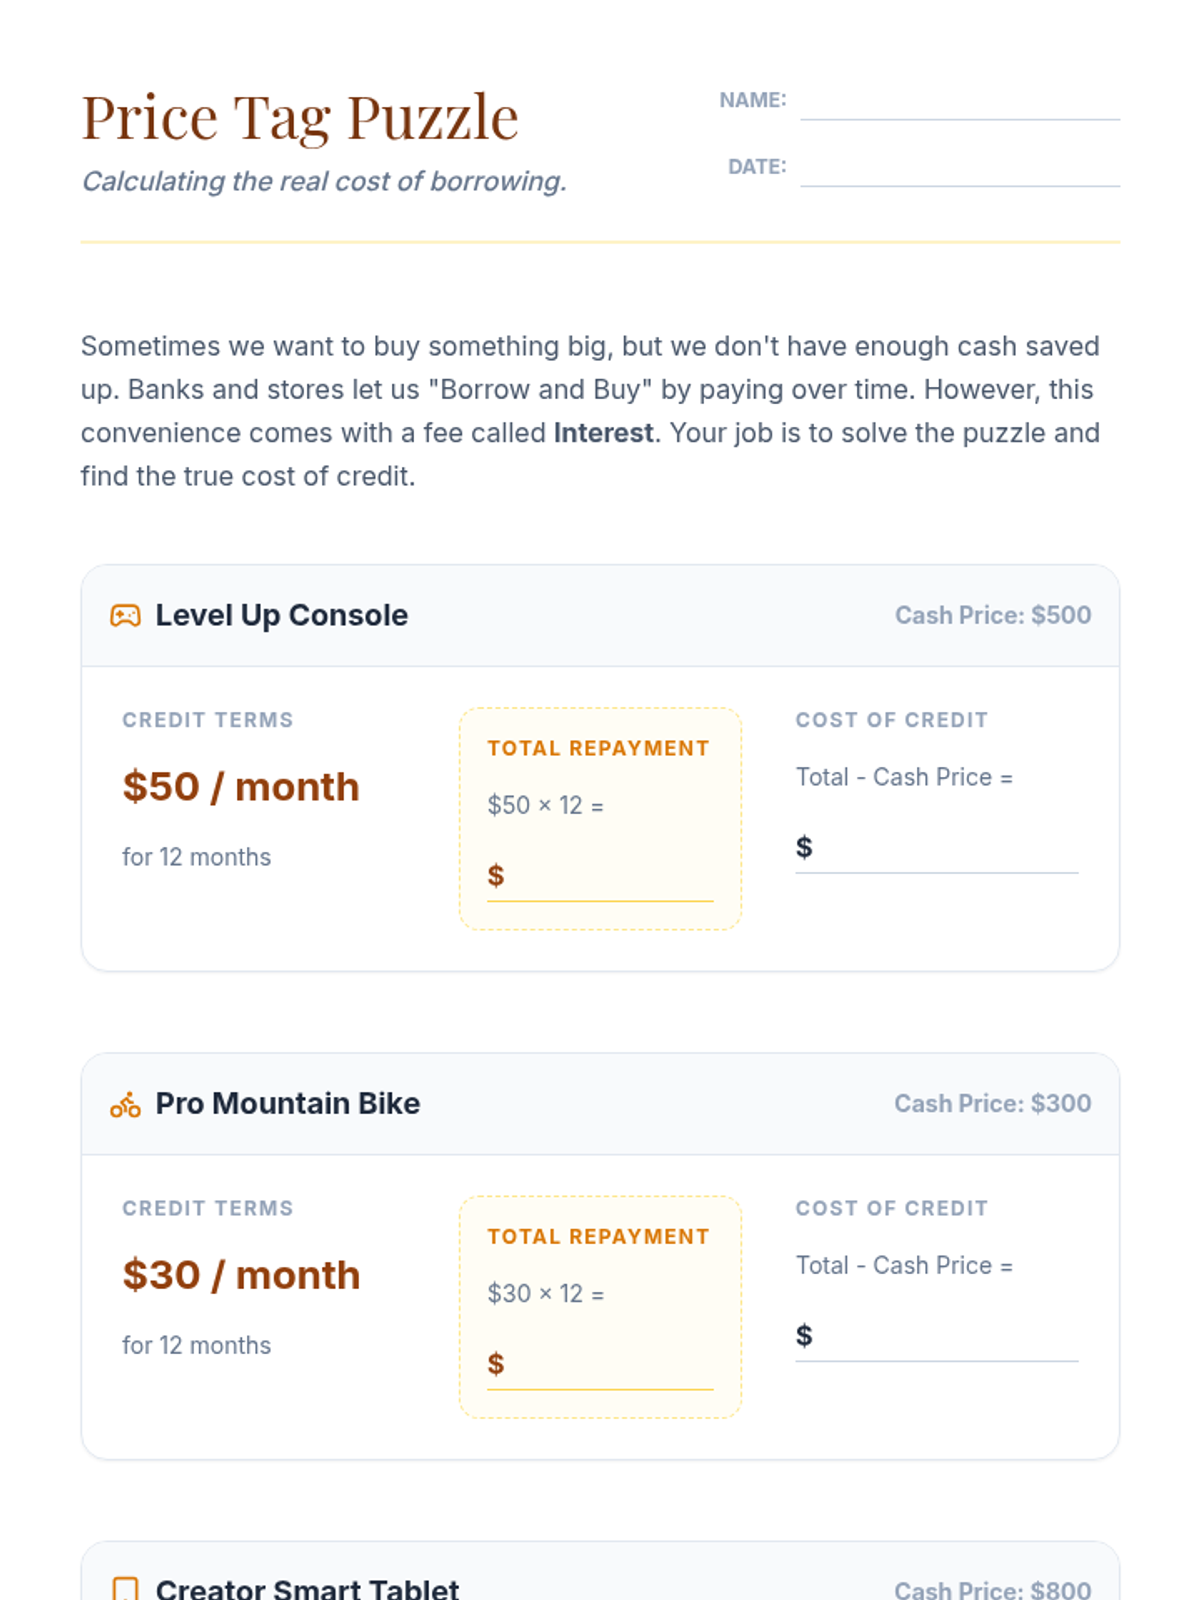Screen dimensions: 1200x1600
Task: Select the Pro Mountain Bike heading
Action: click(287, 1104)
